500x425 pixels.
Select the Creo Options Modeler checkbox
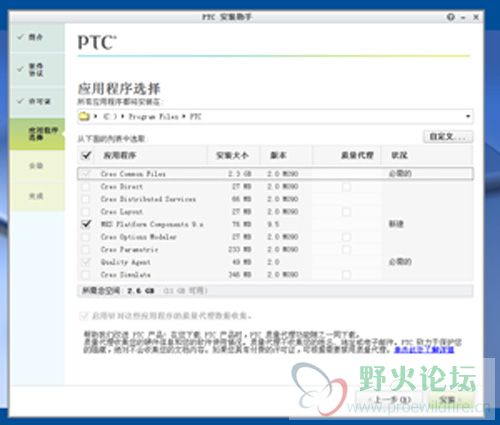(x=86, y=237)
